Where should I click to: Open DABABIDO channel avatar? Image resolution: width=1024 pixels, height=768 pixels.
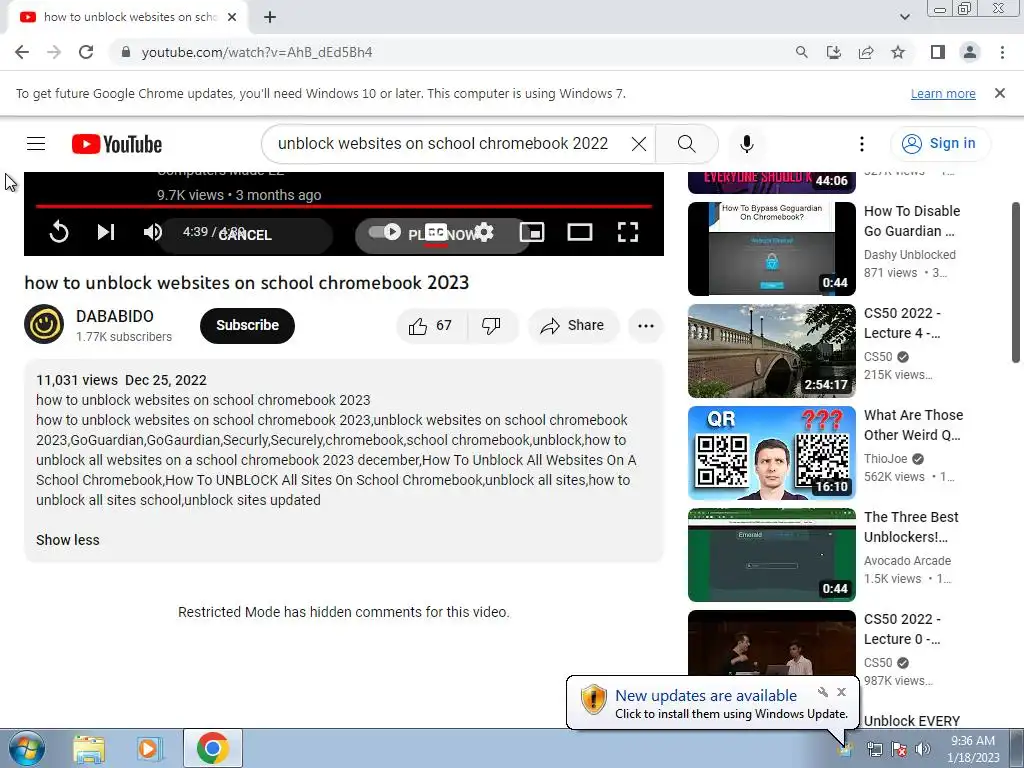(44, 324)
